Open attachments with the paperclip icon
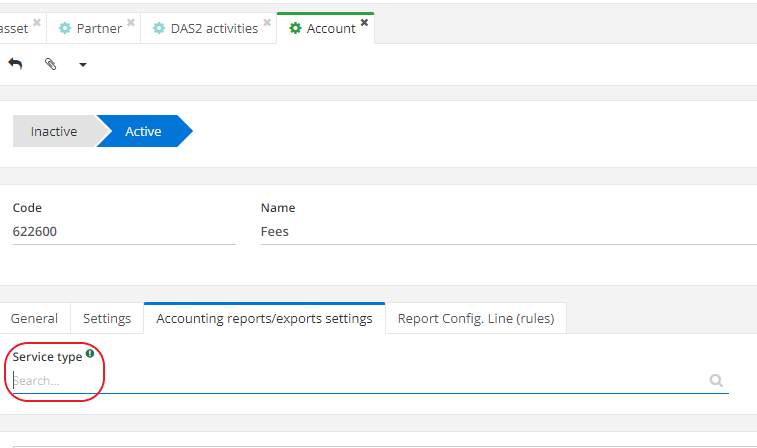Viewport: 757px width, 448px height. (51, 64)
